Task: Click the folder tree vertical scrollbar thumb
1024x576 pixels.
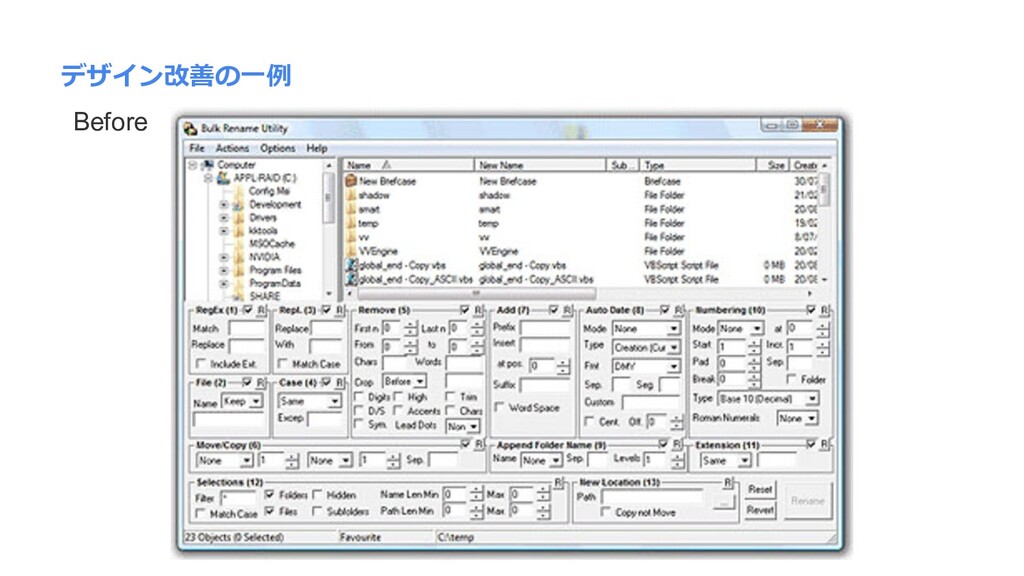Action: point(328,198)
